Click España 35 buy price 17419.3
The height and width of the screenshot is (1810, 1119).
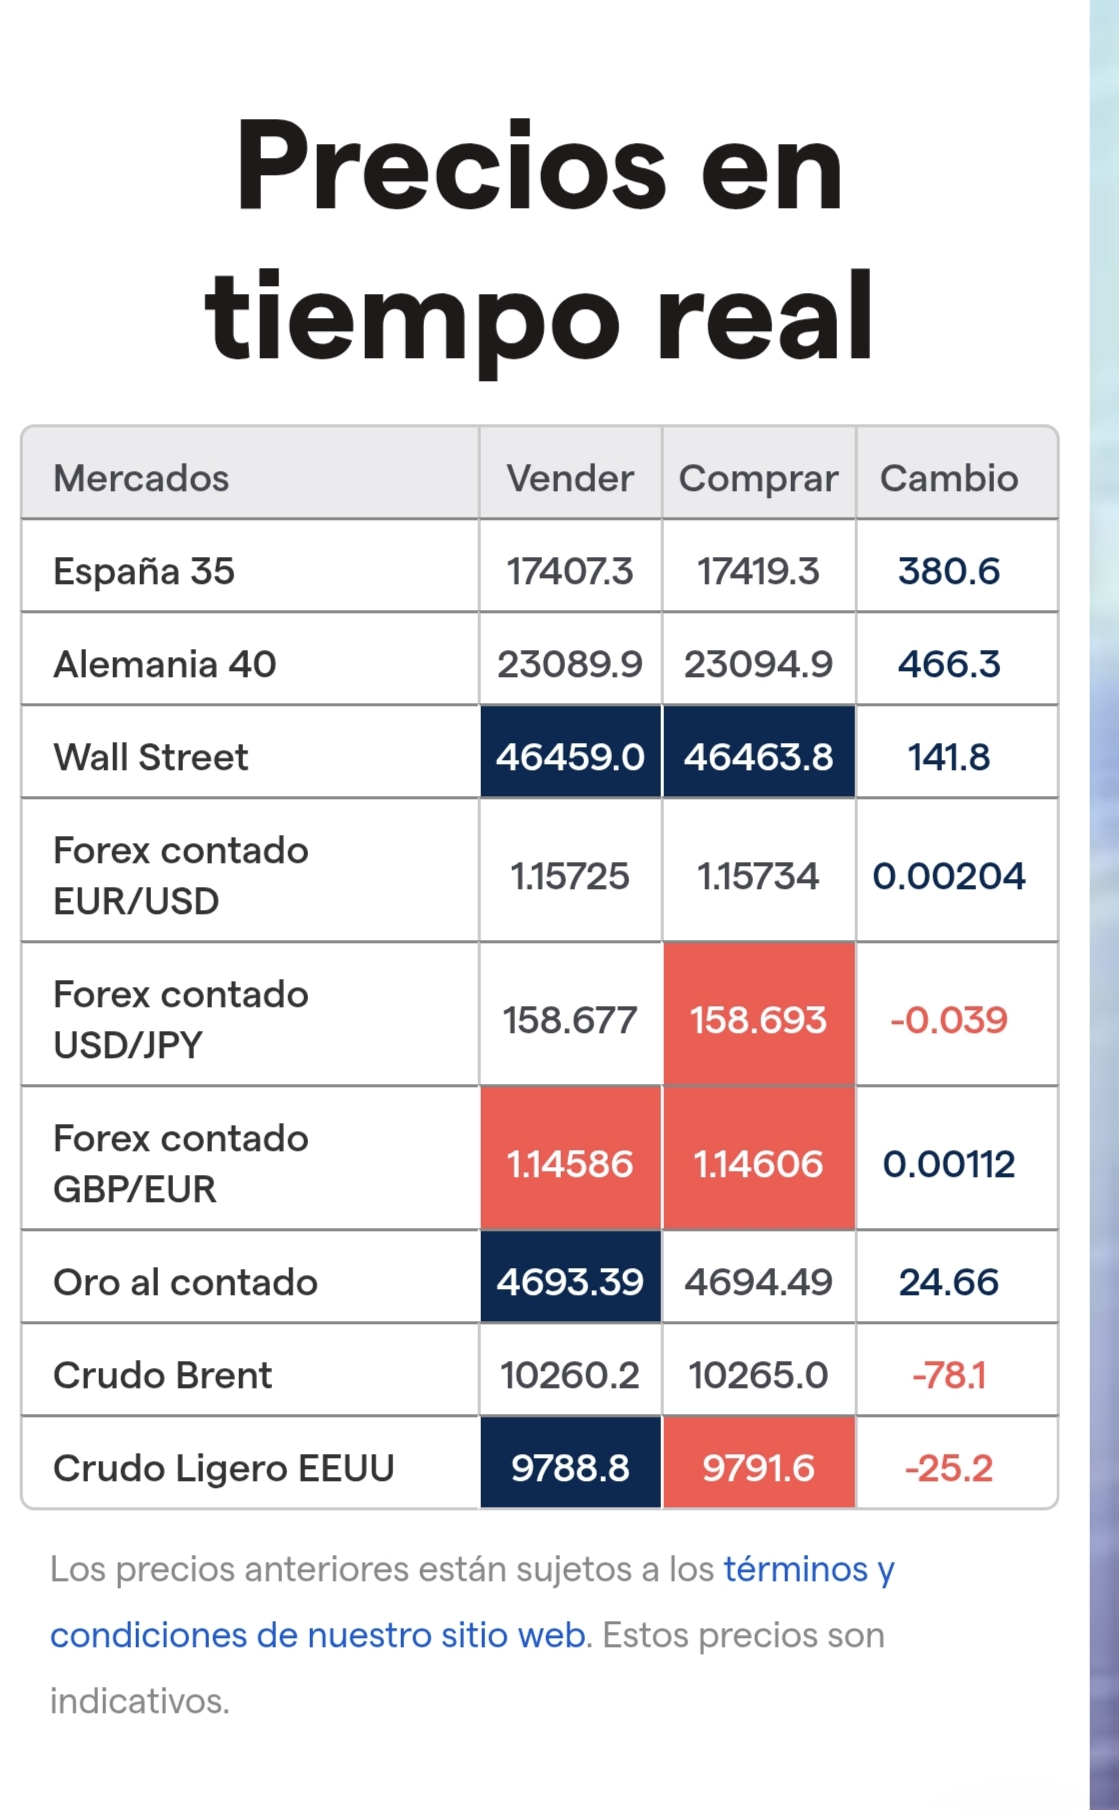(x=759, y=571)
